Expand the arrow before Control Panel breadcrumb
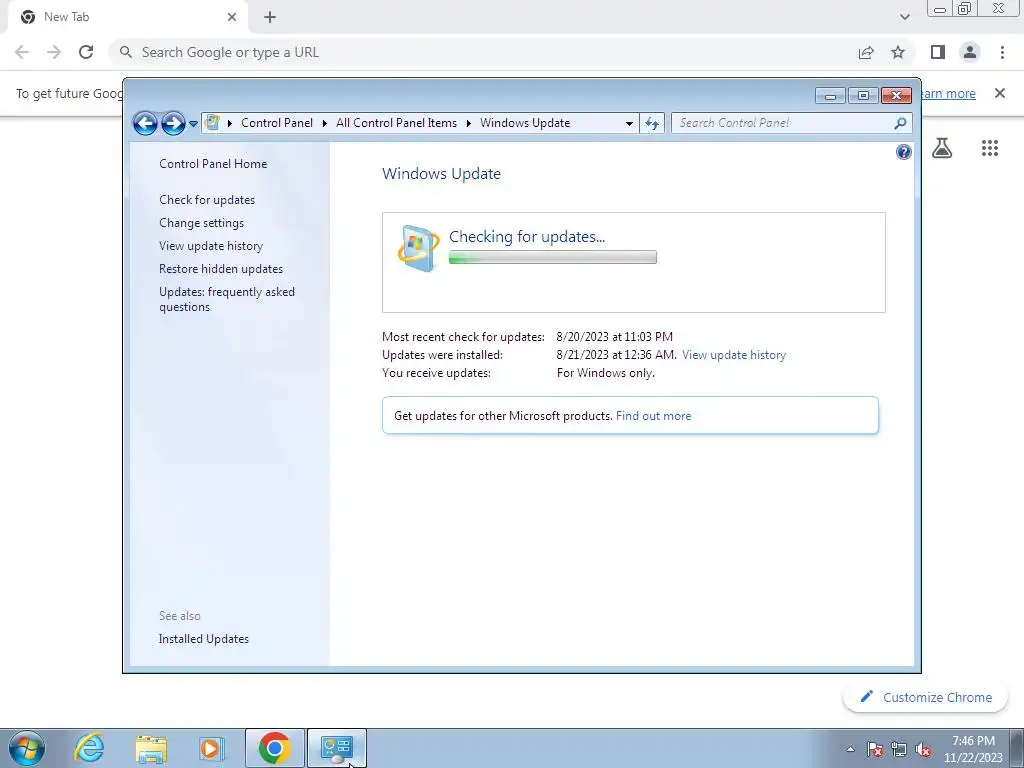This screenshot has width=1024, height=768. pyautogui.click(x=230, y=123)
